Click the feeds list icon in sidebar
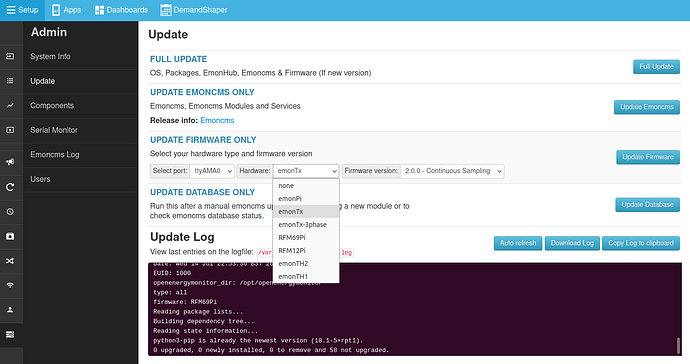690x364 pixels. click(10, 81)
